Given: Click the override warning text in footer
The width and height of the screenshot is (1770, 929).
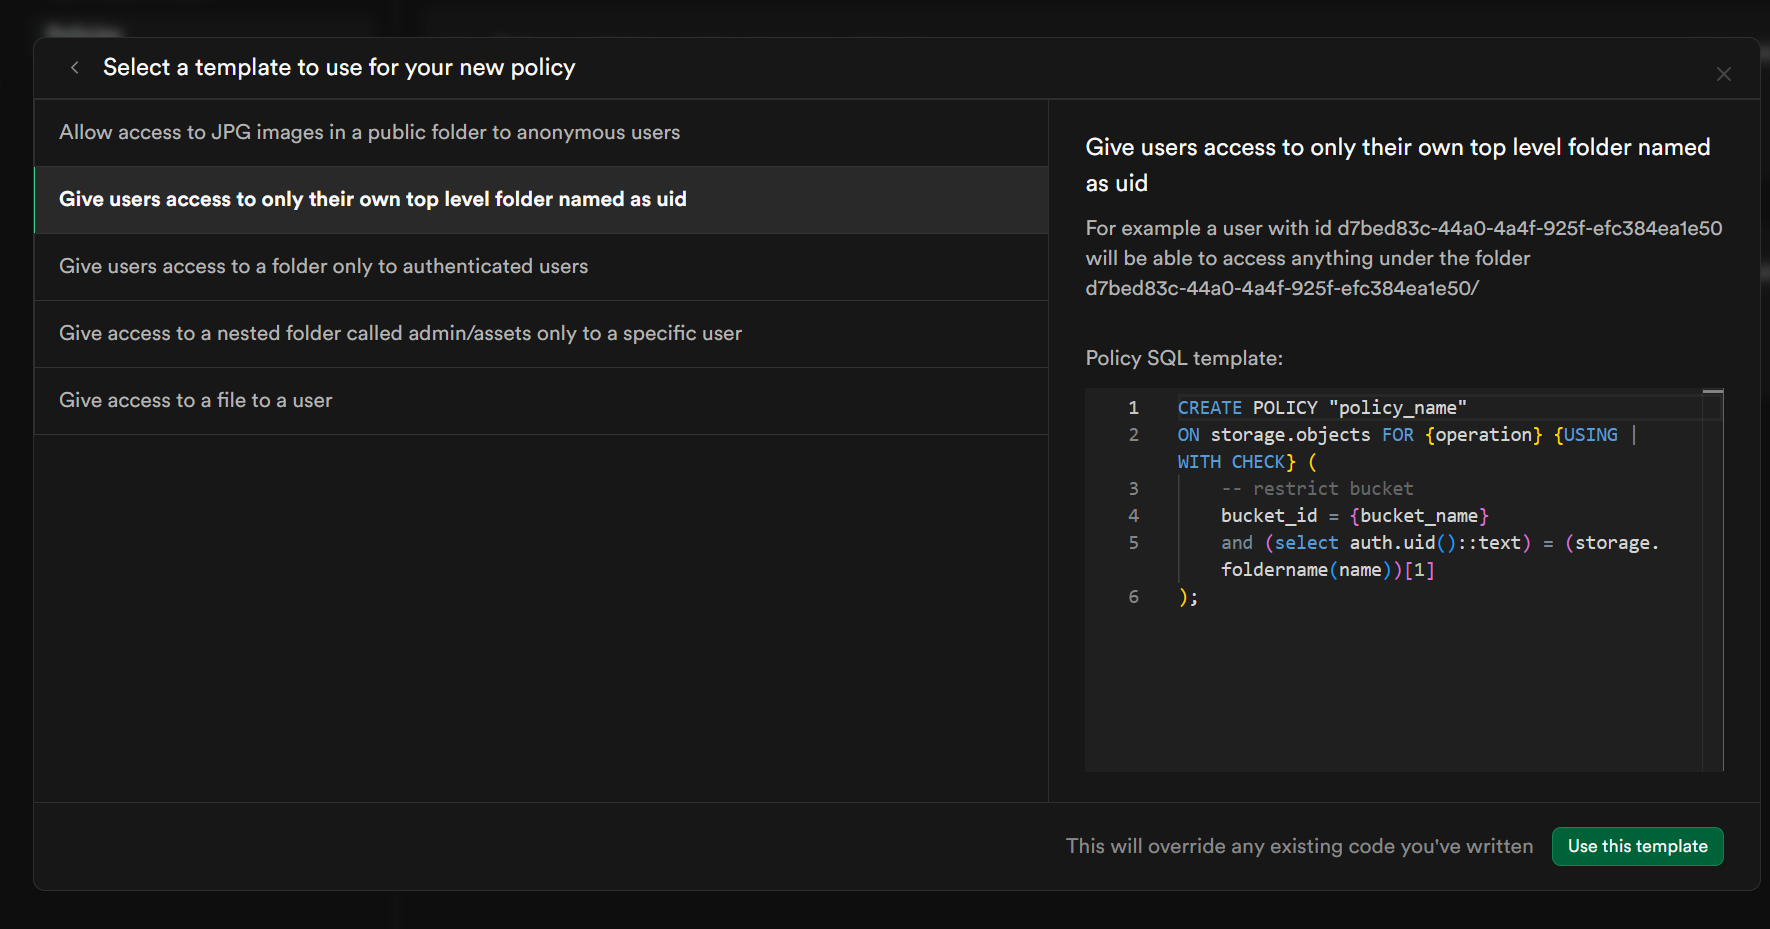Looking at the screenshot, I should click(x=1299, y=847).
